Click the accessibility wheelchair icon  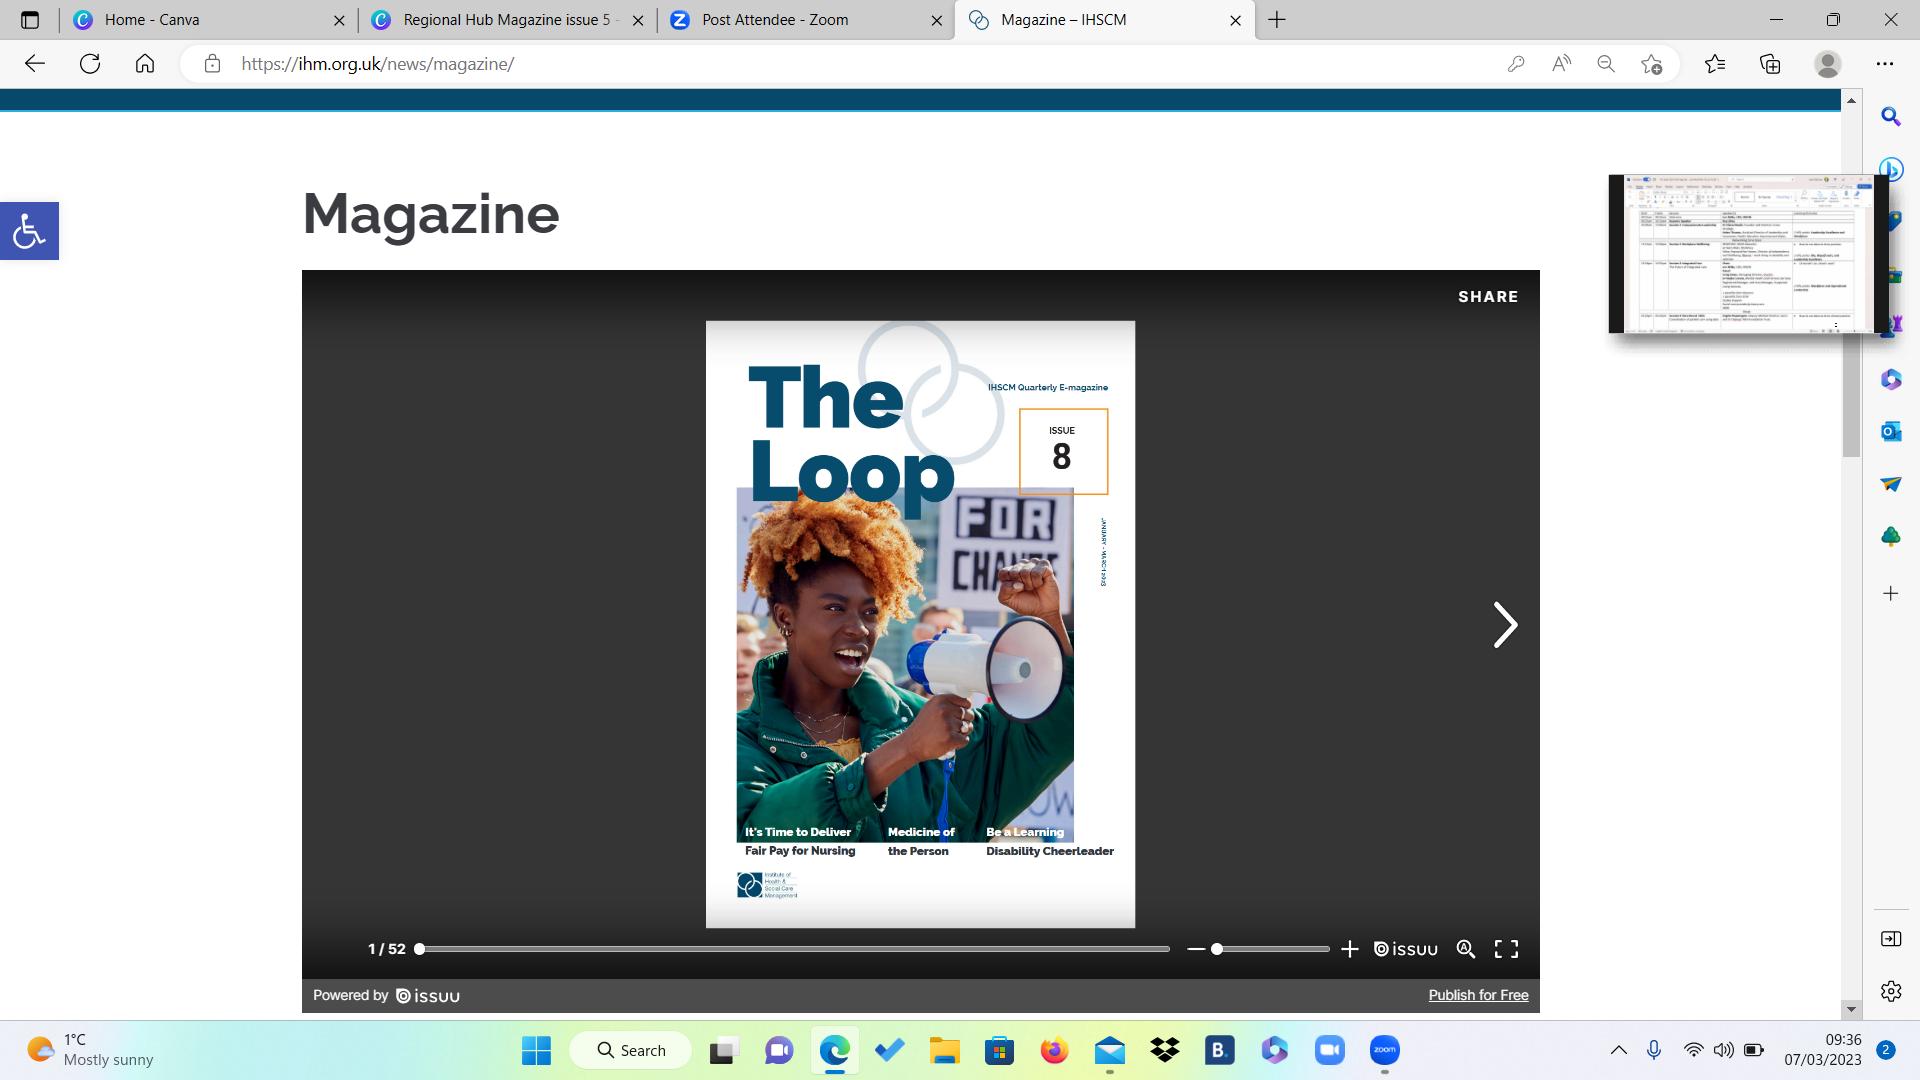coord(29,231)
